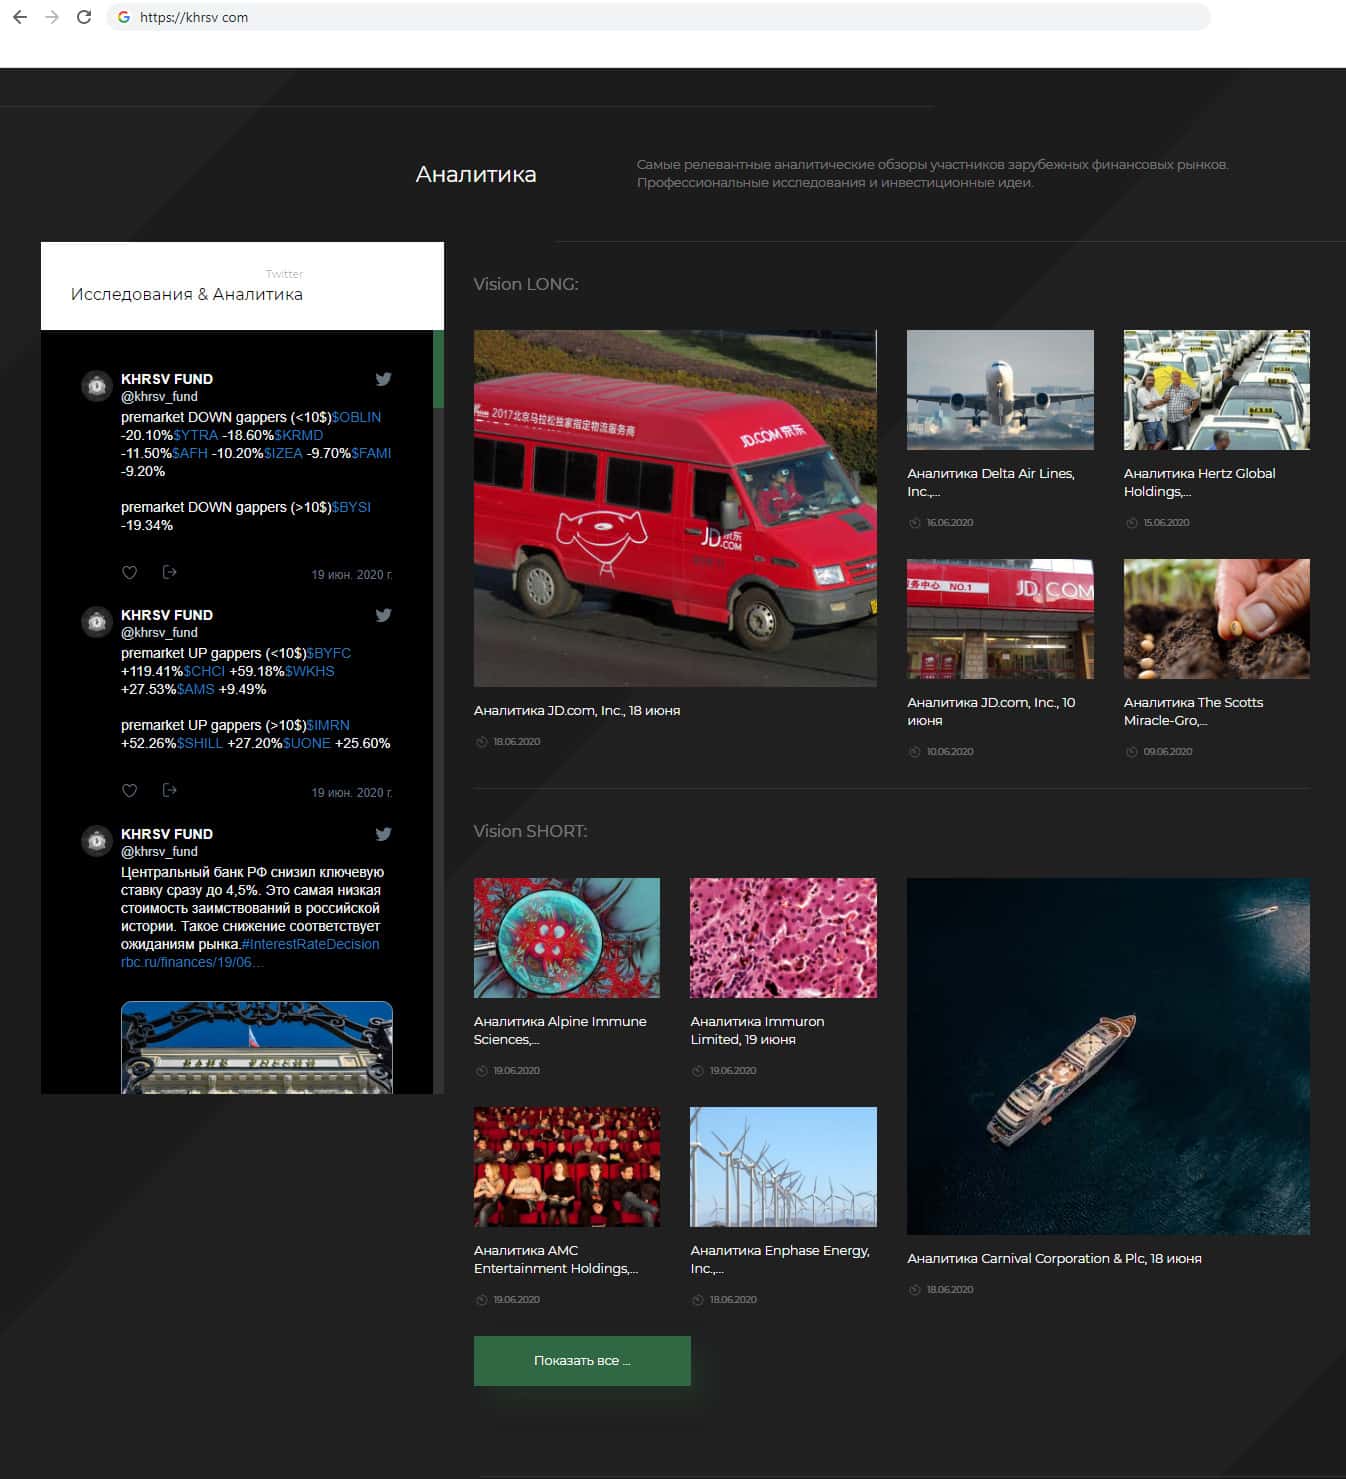Open the JD.com storefront thumbnail from 10 июня
Viewport: 1346px width, 1479px height.
coord(1000,619)
